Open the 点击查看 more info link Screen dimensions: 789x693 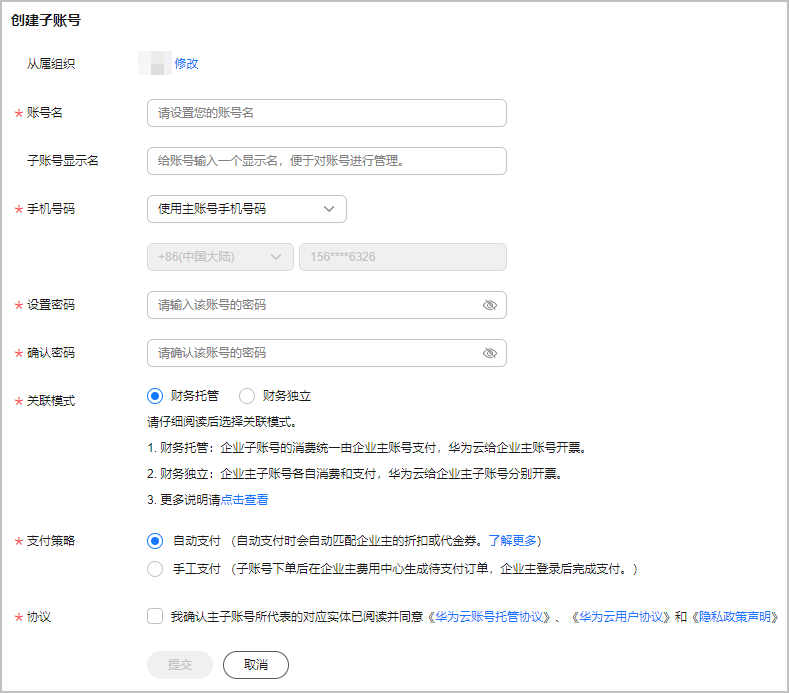coord(244,500)
